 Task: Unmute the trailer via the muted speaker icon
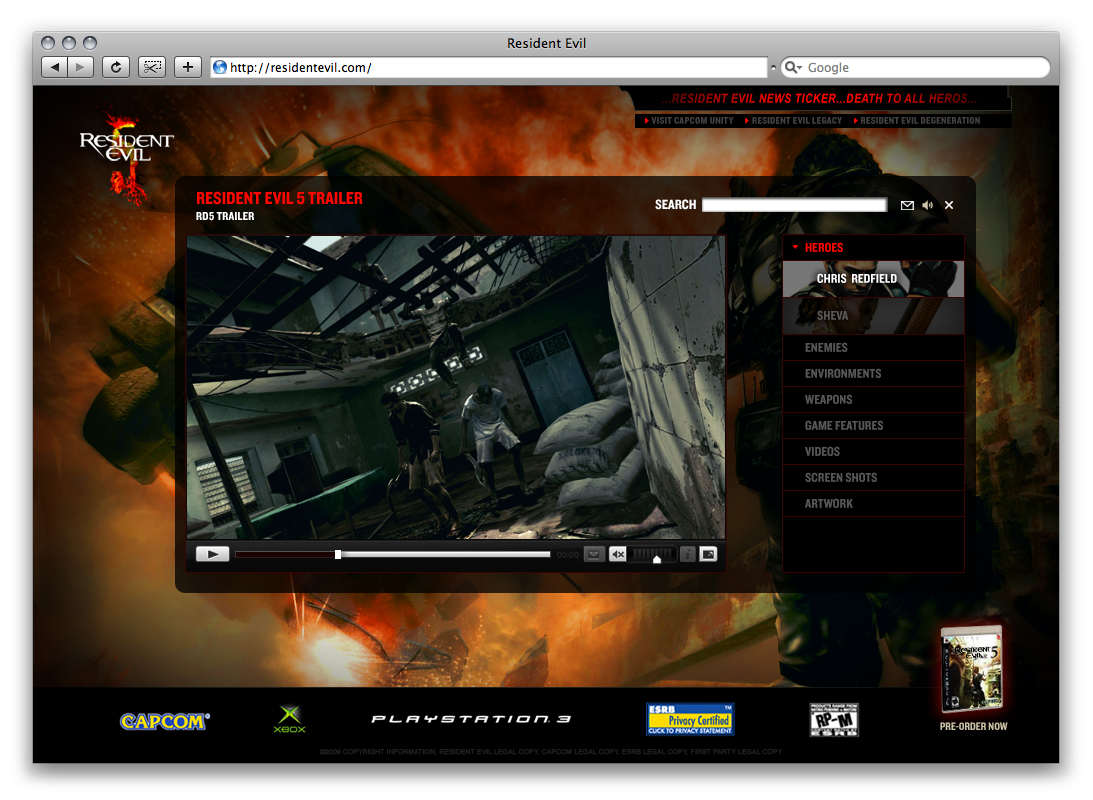pos(618,554)
